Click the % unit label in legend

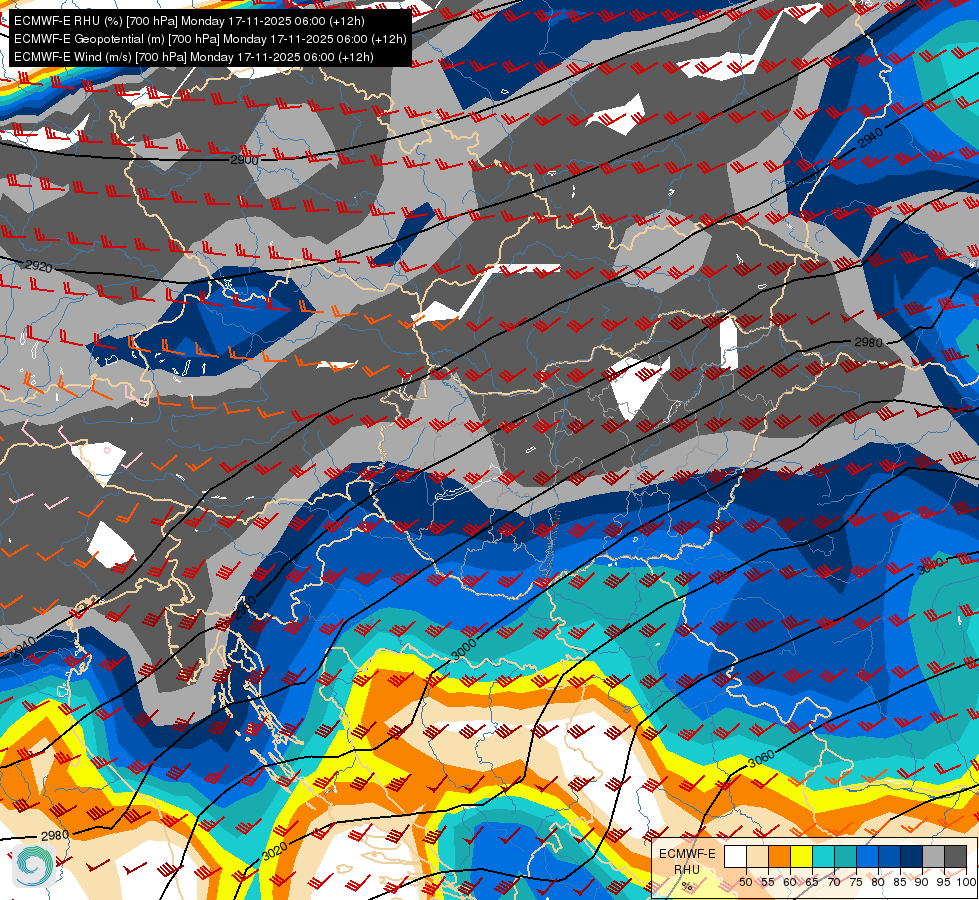[x=687, y=886]
